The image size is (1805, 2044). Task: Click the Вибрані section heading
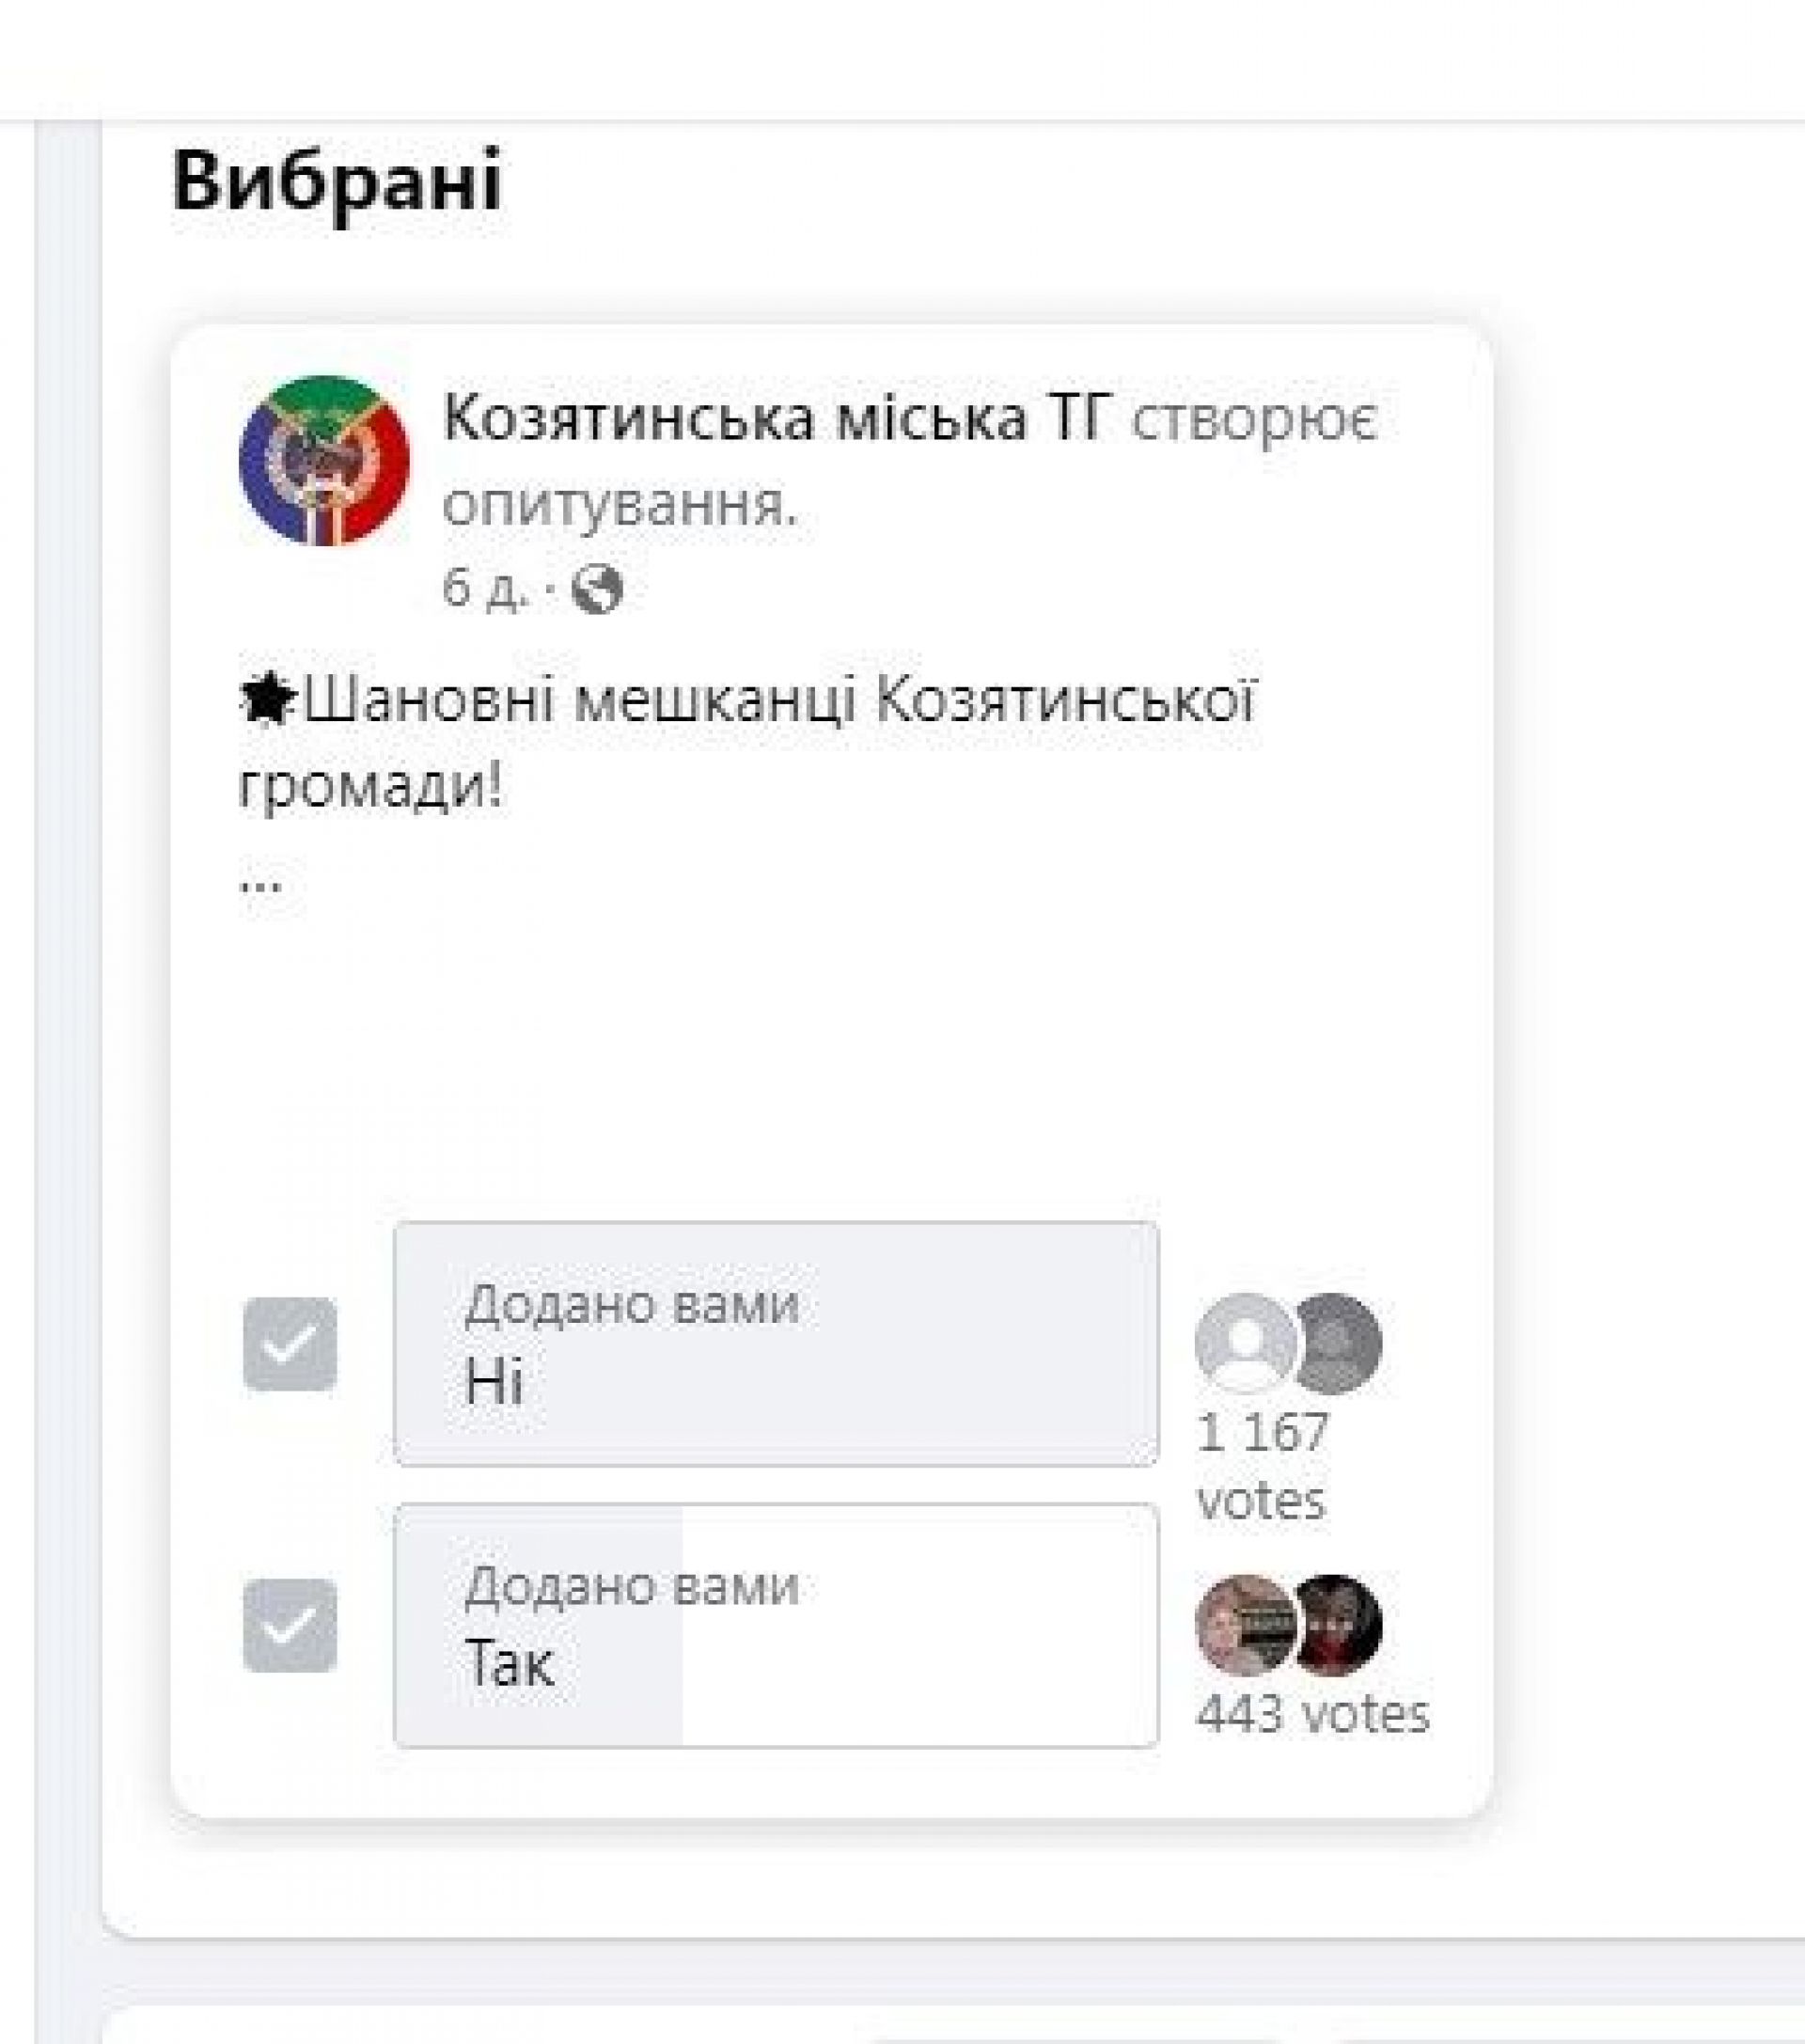click(x=336, y=181)
